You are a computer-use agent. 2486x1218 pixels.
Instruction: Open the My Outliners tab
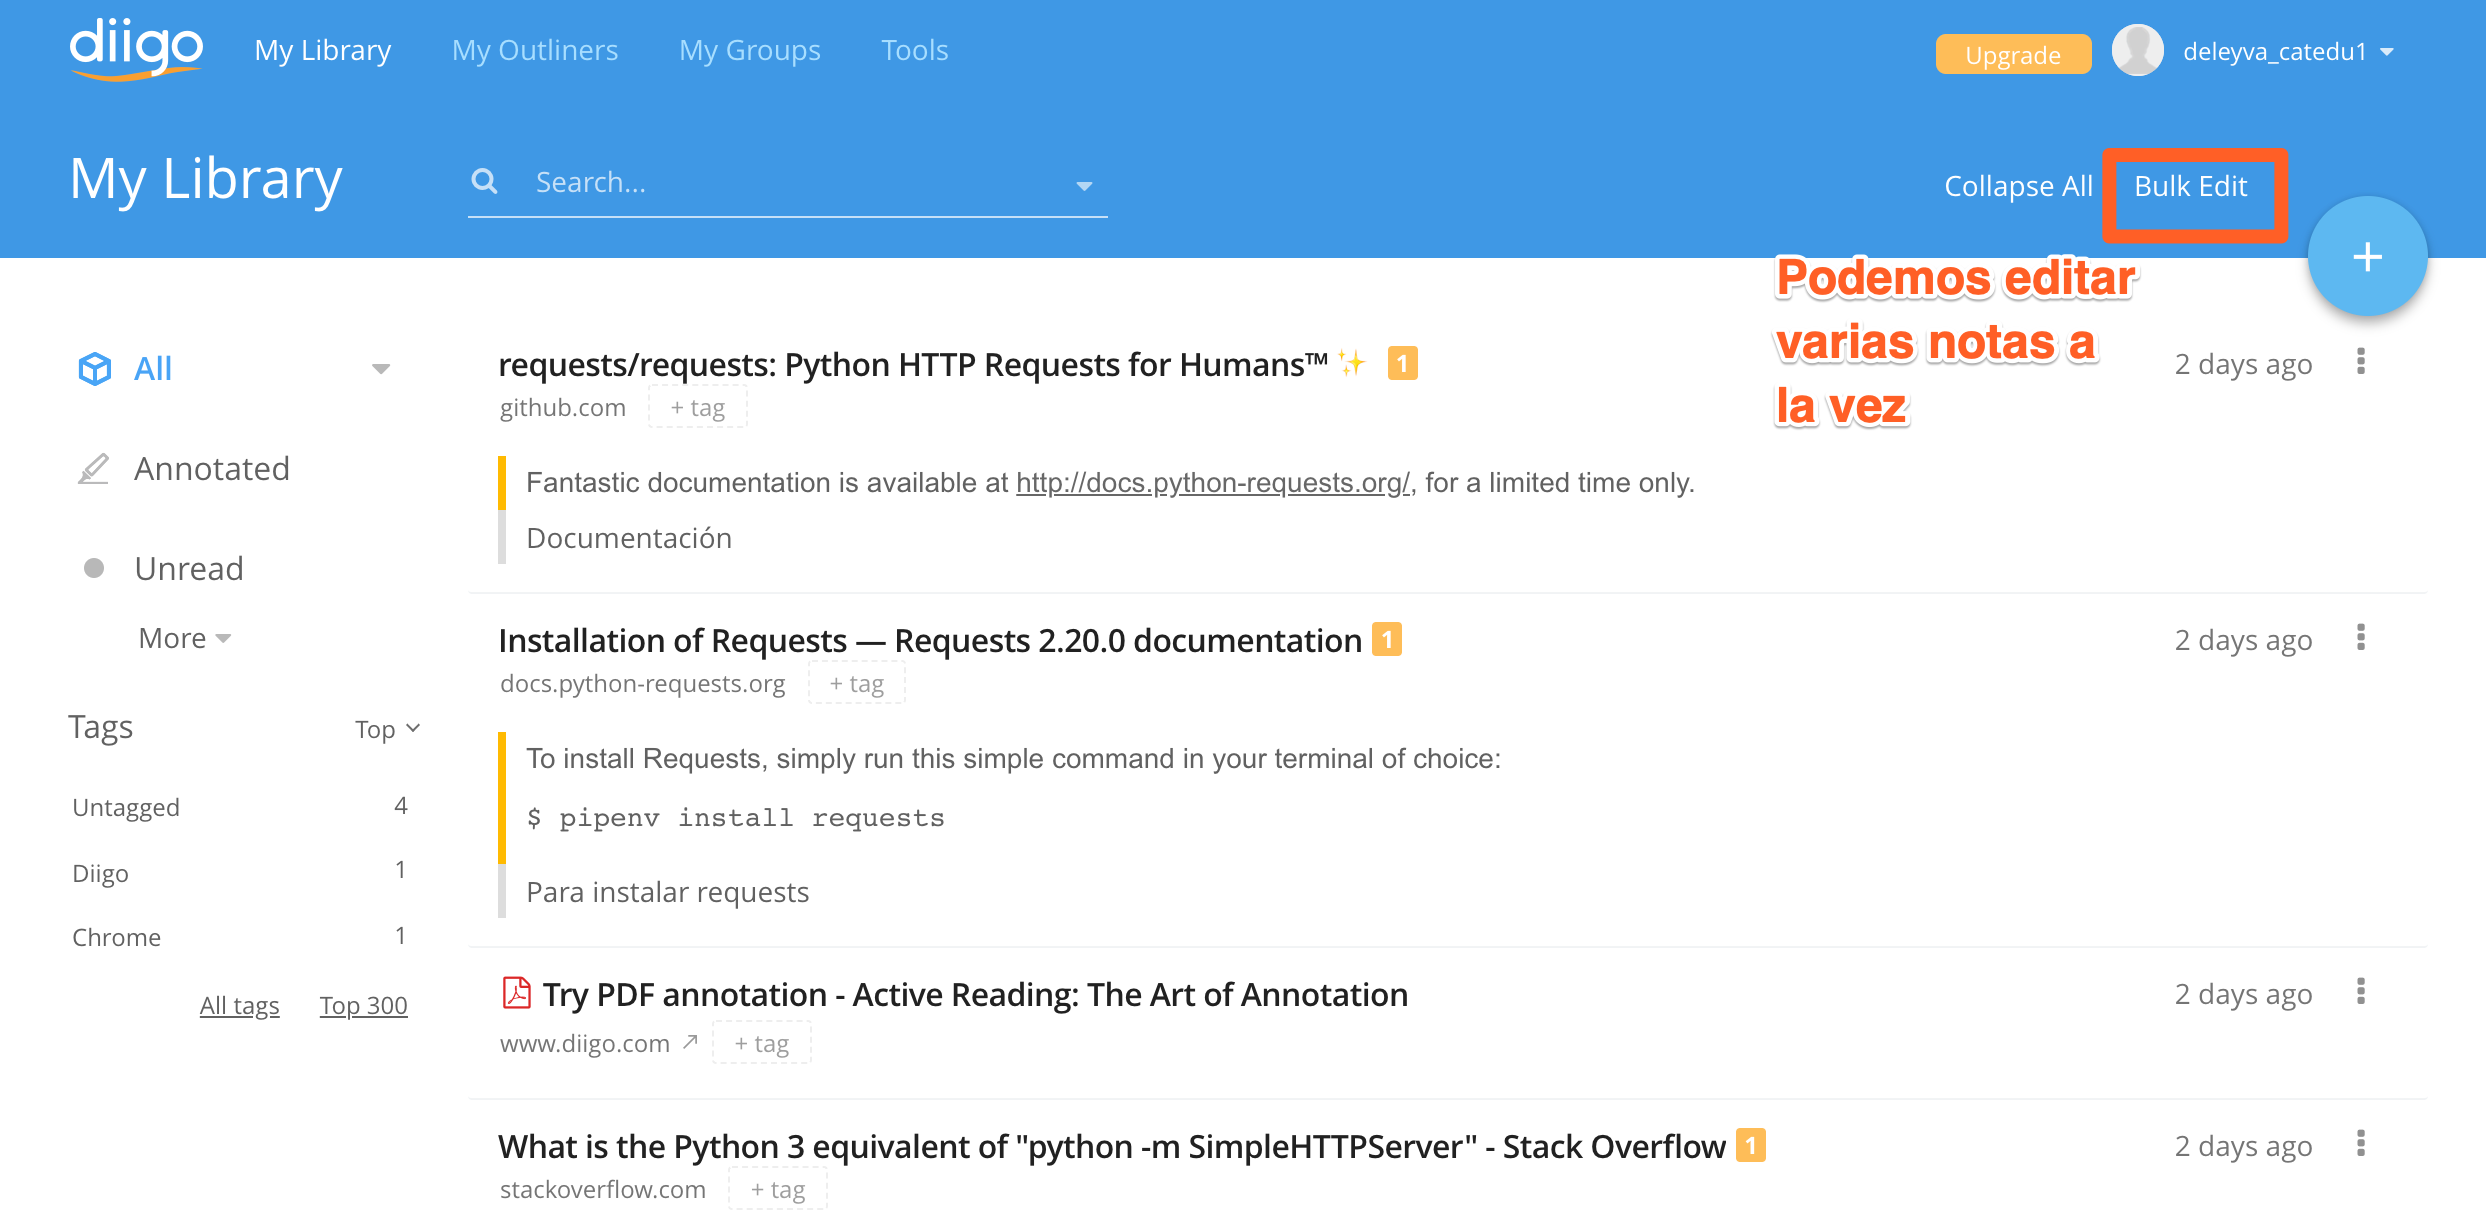coord(535,50)
